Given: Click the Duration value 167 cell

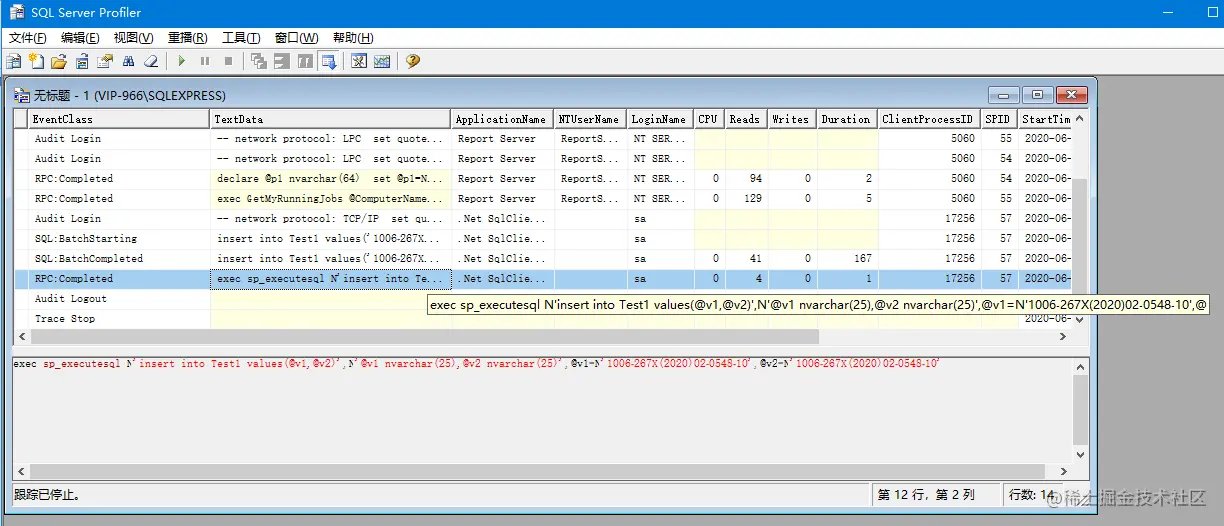Looking at the screenshot, I should 847,259.
